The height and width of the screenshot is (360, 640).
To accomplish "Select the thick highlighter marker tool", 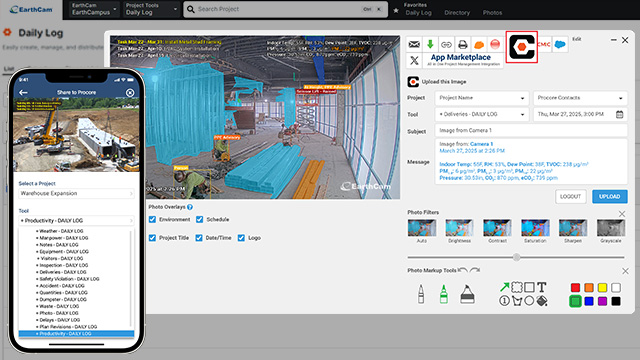I will pos(467,294).
